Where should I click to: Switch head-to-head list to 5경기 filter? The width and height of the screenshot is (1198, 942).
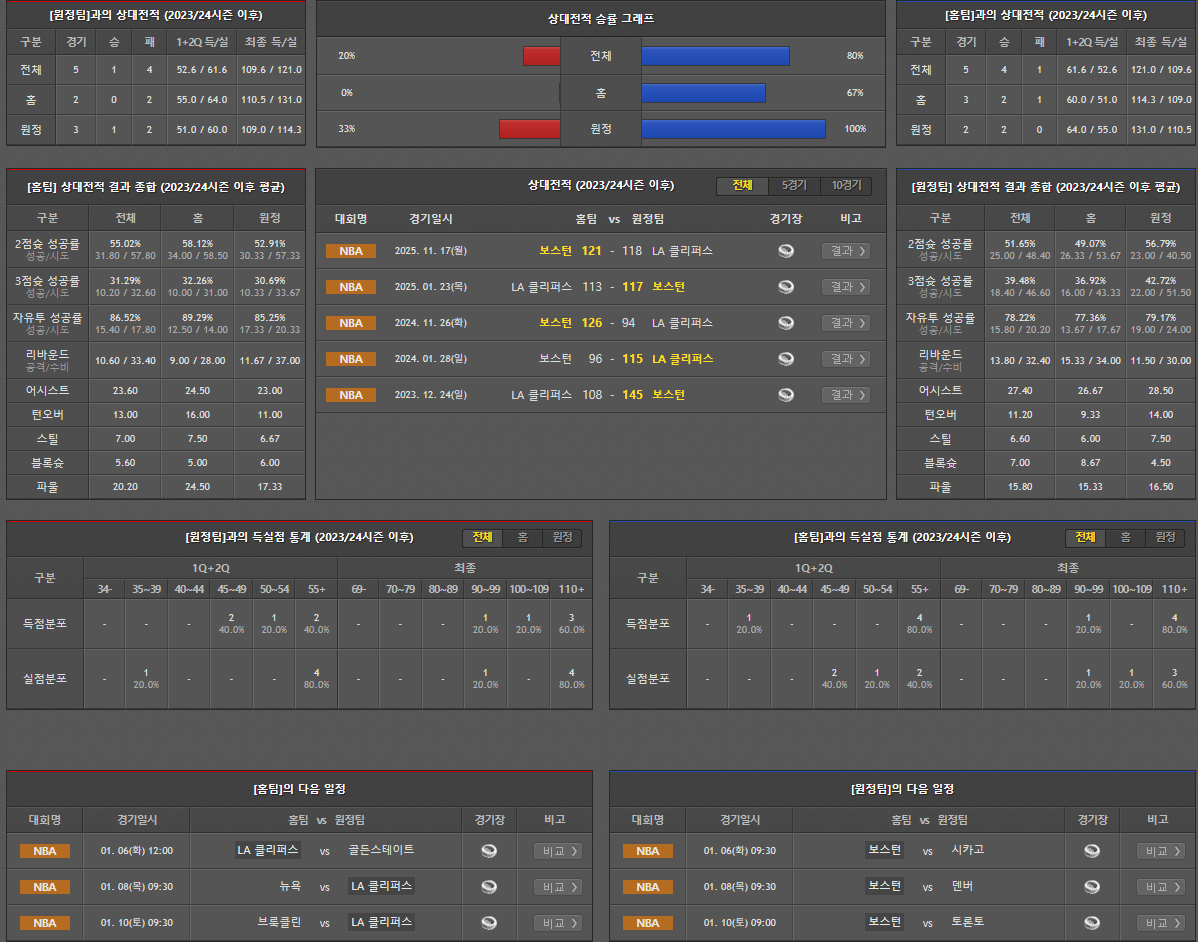[x=794, y=186]
